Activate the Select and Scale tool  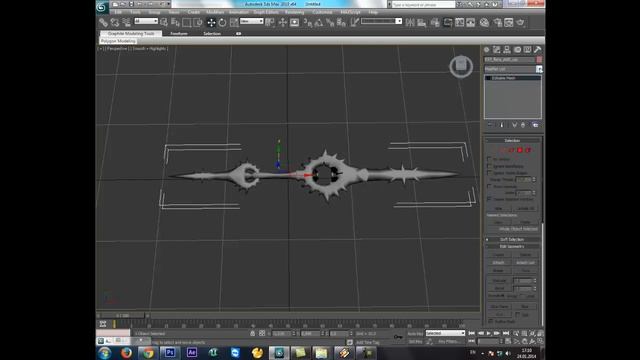234,22
